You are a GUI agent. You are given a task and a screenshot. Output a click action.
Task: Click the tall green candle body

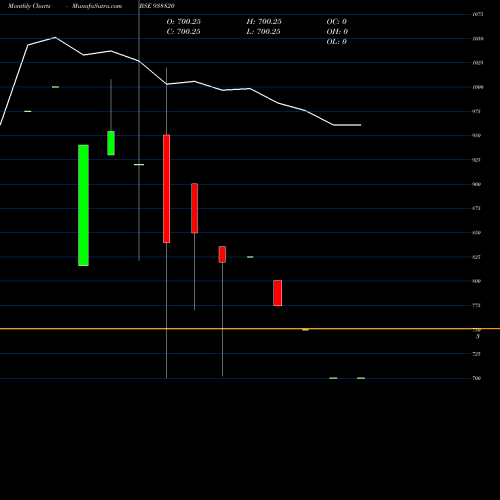click(x=83, y=205)
